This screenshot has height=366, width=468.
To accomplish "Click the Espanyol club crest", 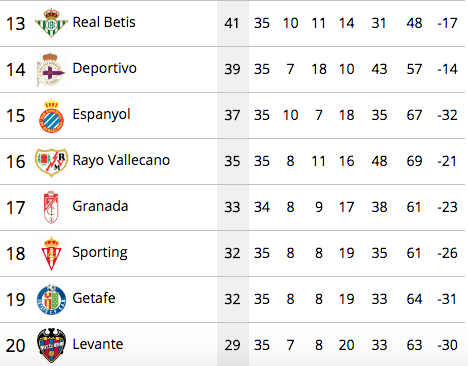I will (x=51, y=115).
